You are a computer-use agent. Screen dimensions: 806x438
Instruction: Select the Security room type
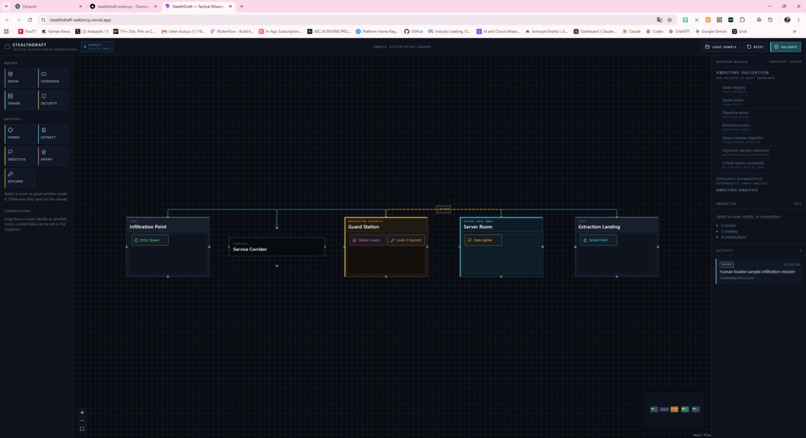[x=53, y=99]
